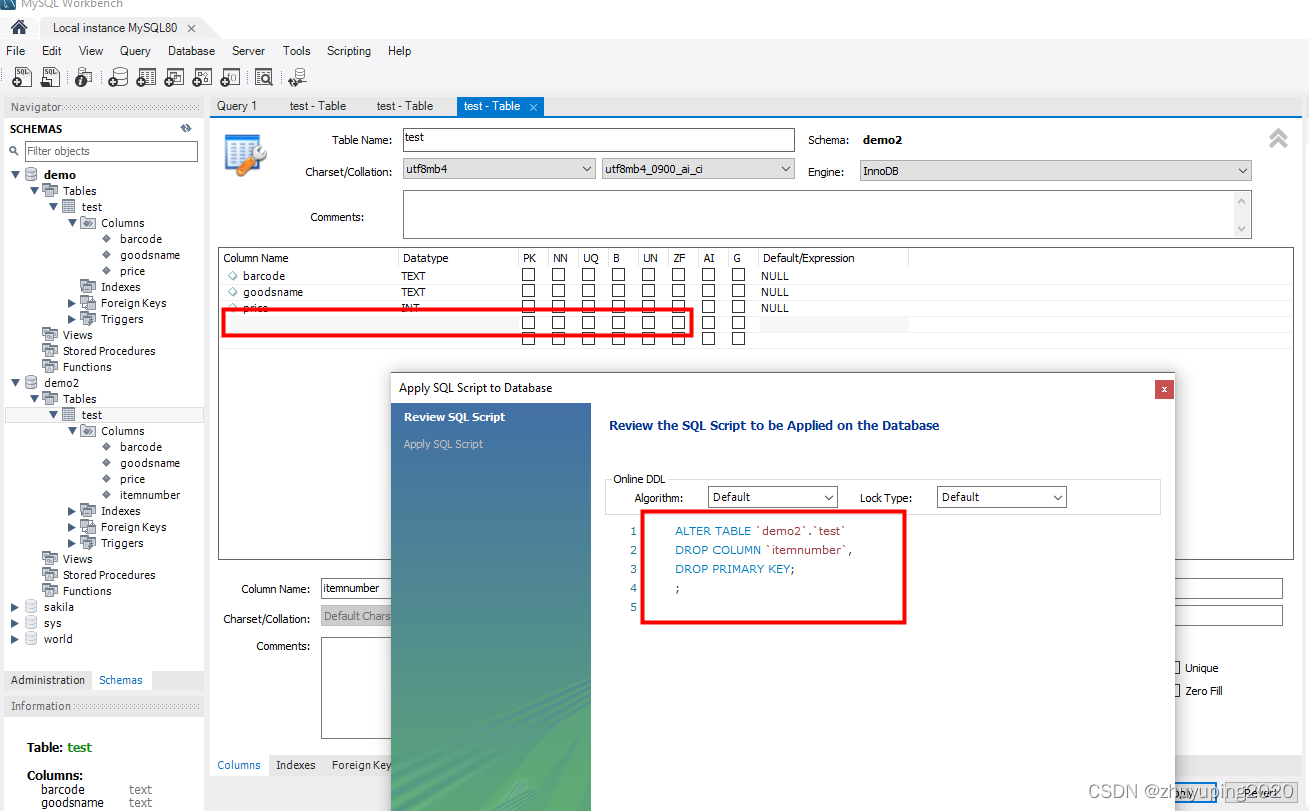Select Views under demo2 schema
Screen dimensions: 1309x811
[x=77, y=559]
